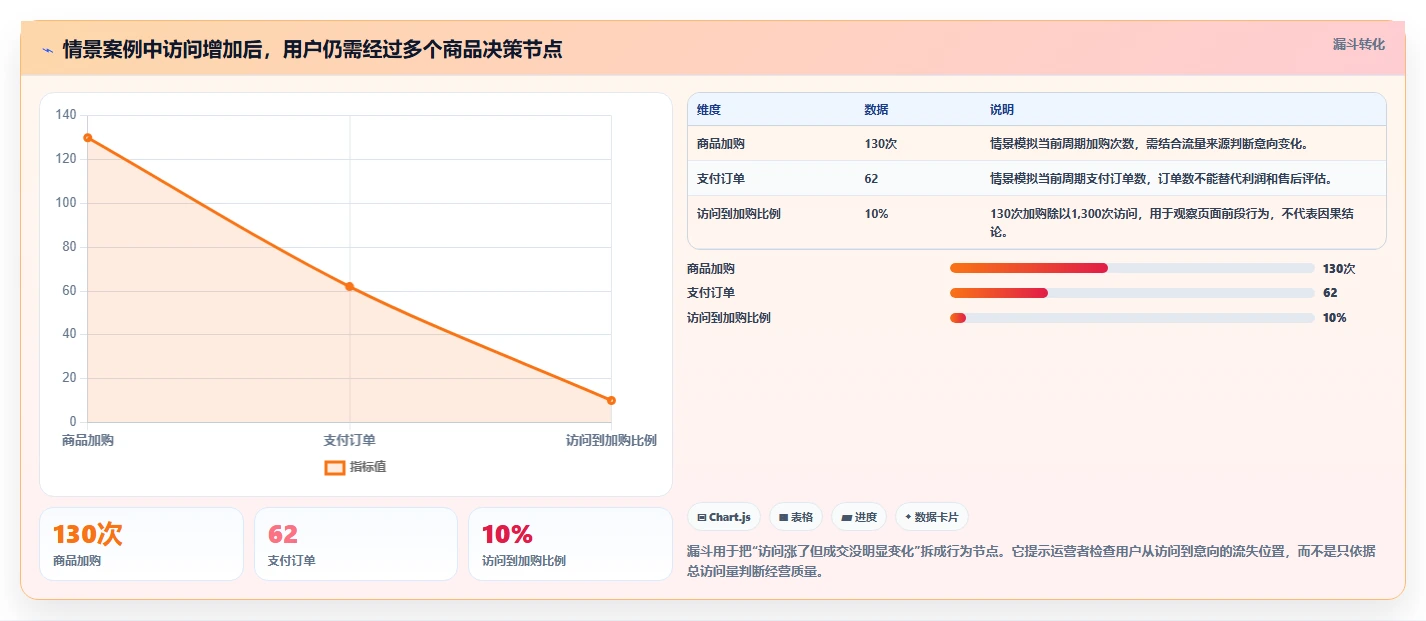The image size is (1426, 621).
Task: Open the 62 支付订单 data card
Action: pyautogui.click(x=356, y=544)
